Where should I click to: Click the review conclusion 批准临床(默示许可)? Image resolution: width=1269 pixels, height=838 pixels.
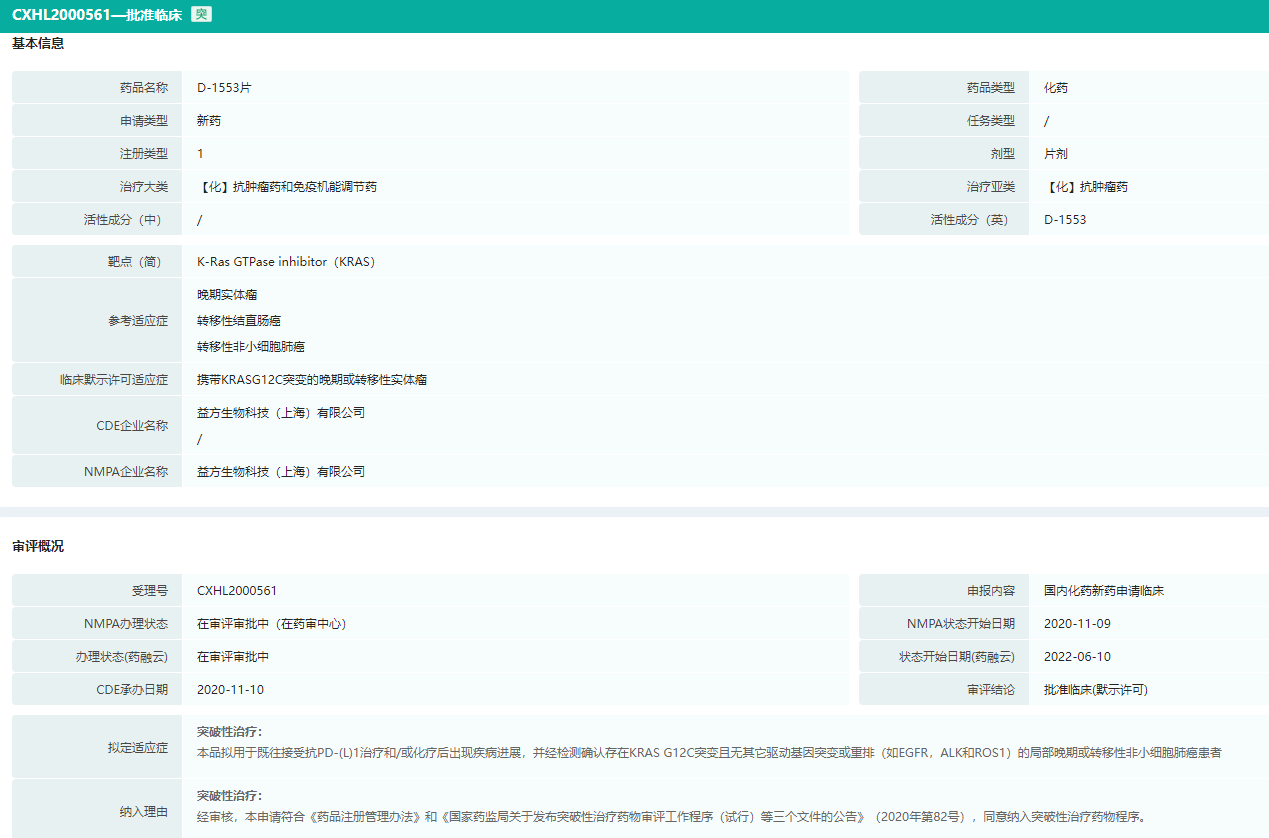coord(1096,690)
